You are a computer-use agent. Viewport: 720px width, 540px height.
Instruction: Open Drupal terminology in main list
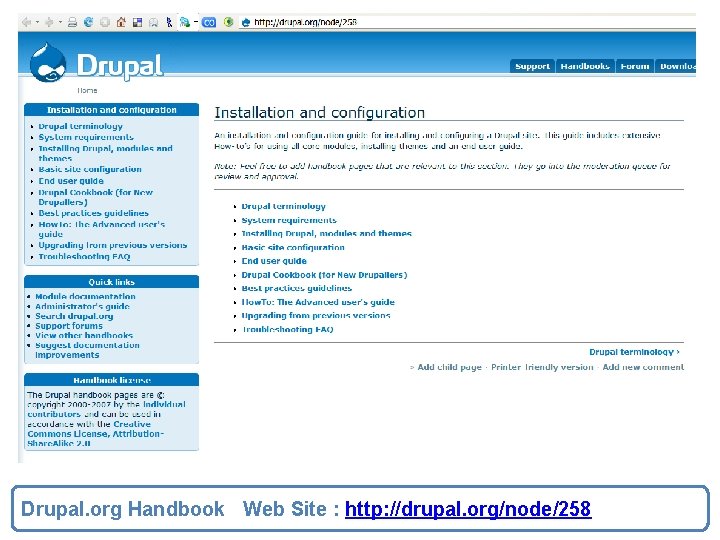[x=284, y=207]
